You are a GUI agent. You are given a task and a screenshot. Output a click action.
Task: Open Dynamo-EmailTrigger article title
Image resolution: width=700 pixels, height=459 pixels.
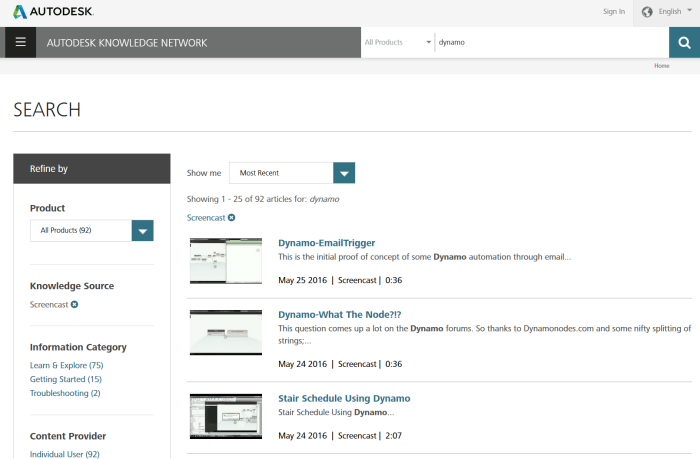[x=328, y=242]
